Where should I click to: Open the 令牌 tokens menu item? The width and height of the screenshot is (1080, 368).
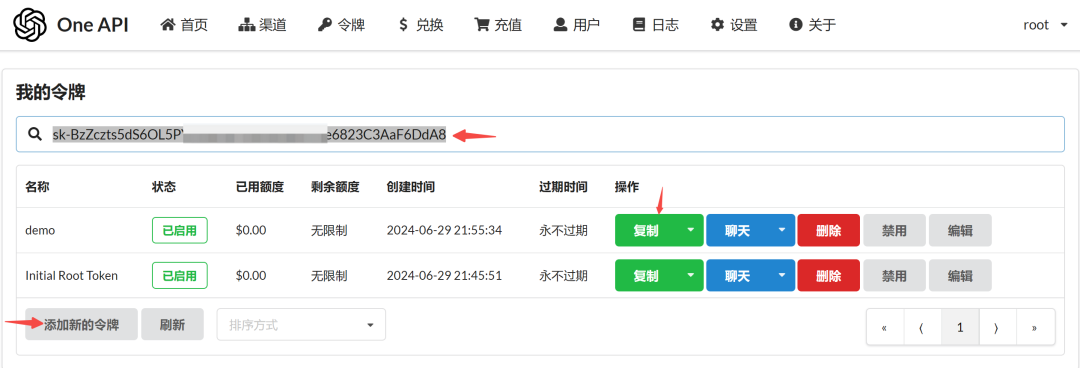341,25
